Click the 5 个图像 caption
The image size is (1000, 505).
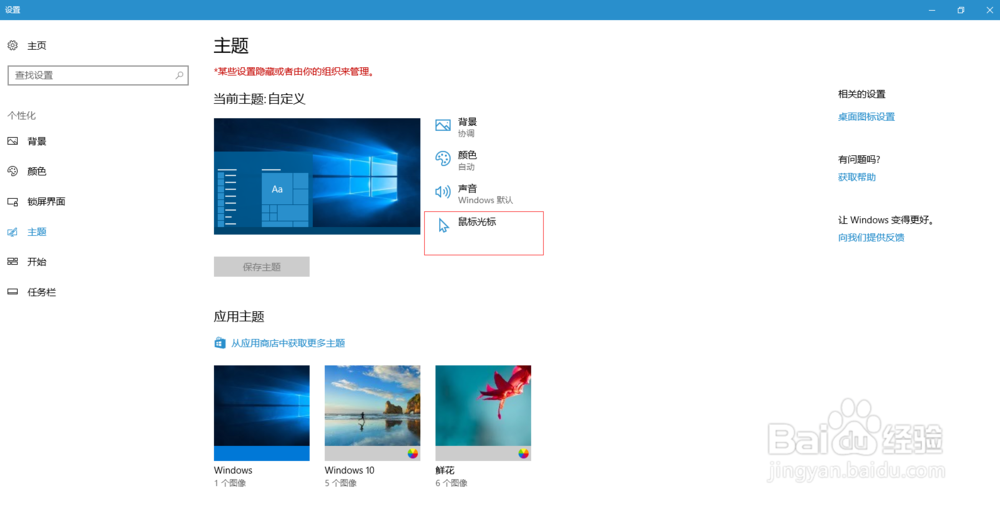tap(341, 483)
